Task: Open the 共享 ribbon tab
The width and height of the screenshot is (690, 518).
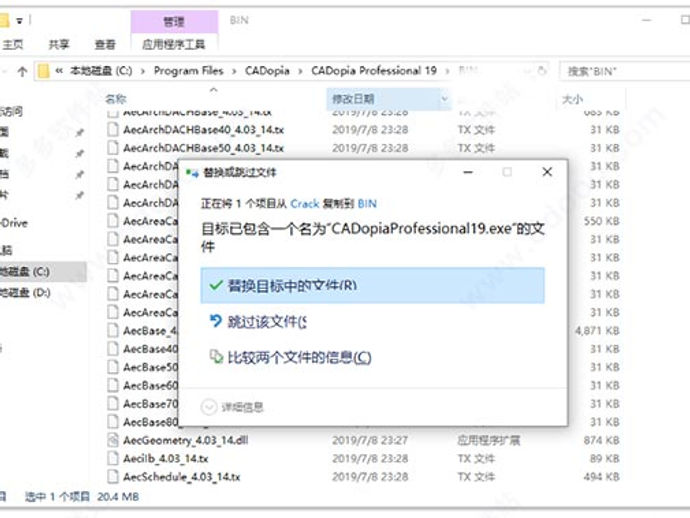Action: [59, 44]
